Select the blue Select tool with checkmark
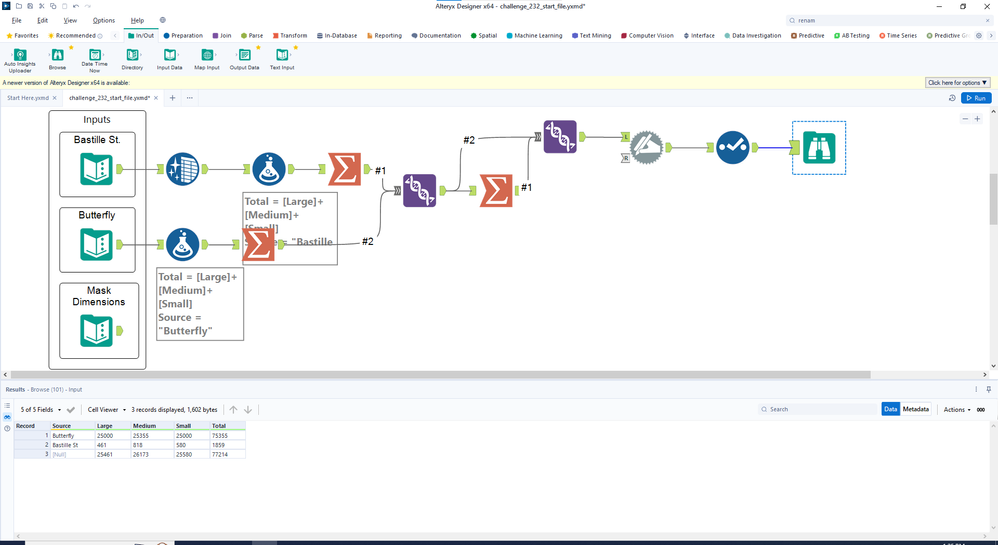The height and width of the screenshot is (545, 998). point(733,148)
